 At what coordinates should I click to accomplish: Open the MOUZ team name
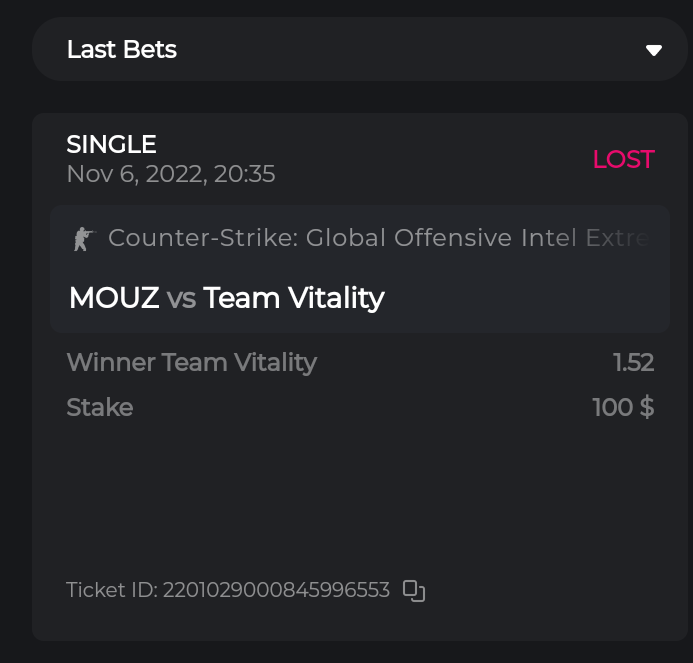[x=113, y=298]
